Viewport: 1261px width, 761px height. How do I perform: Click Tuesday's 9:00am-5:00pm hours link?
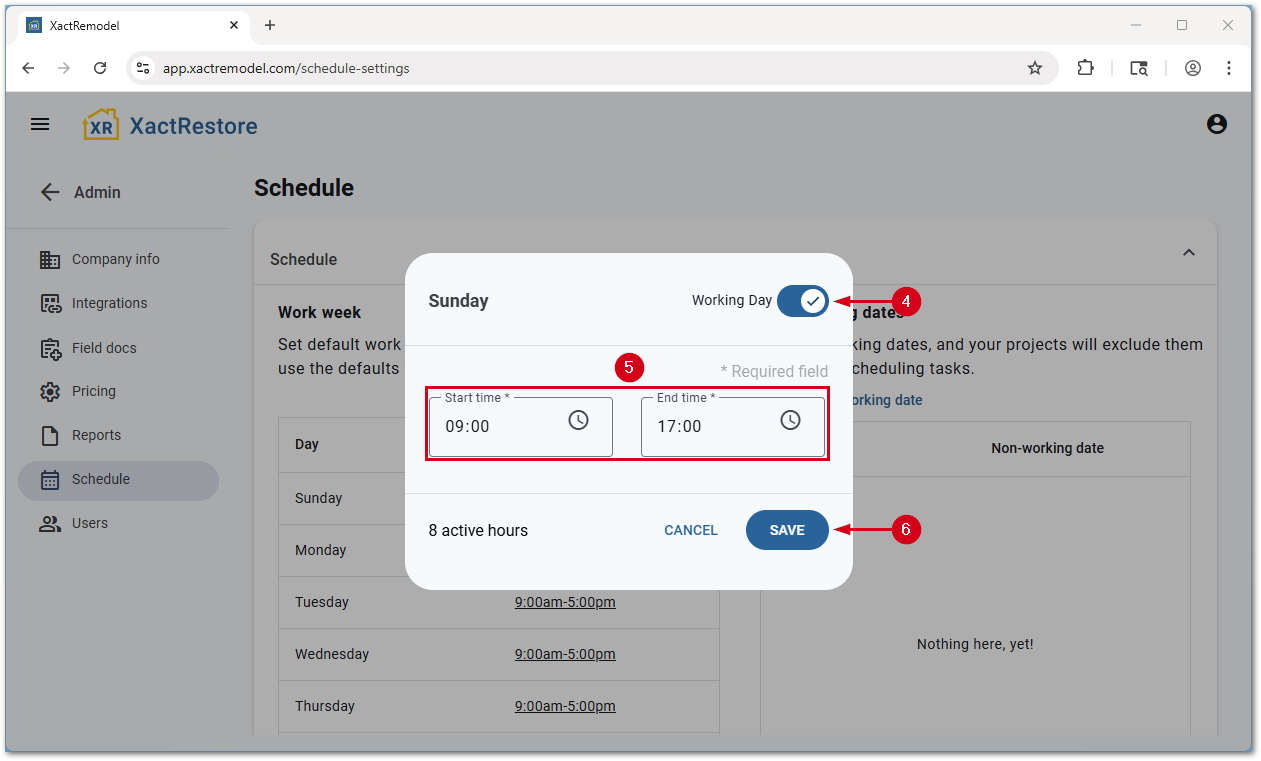tap(565, 602)
